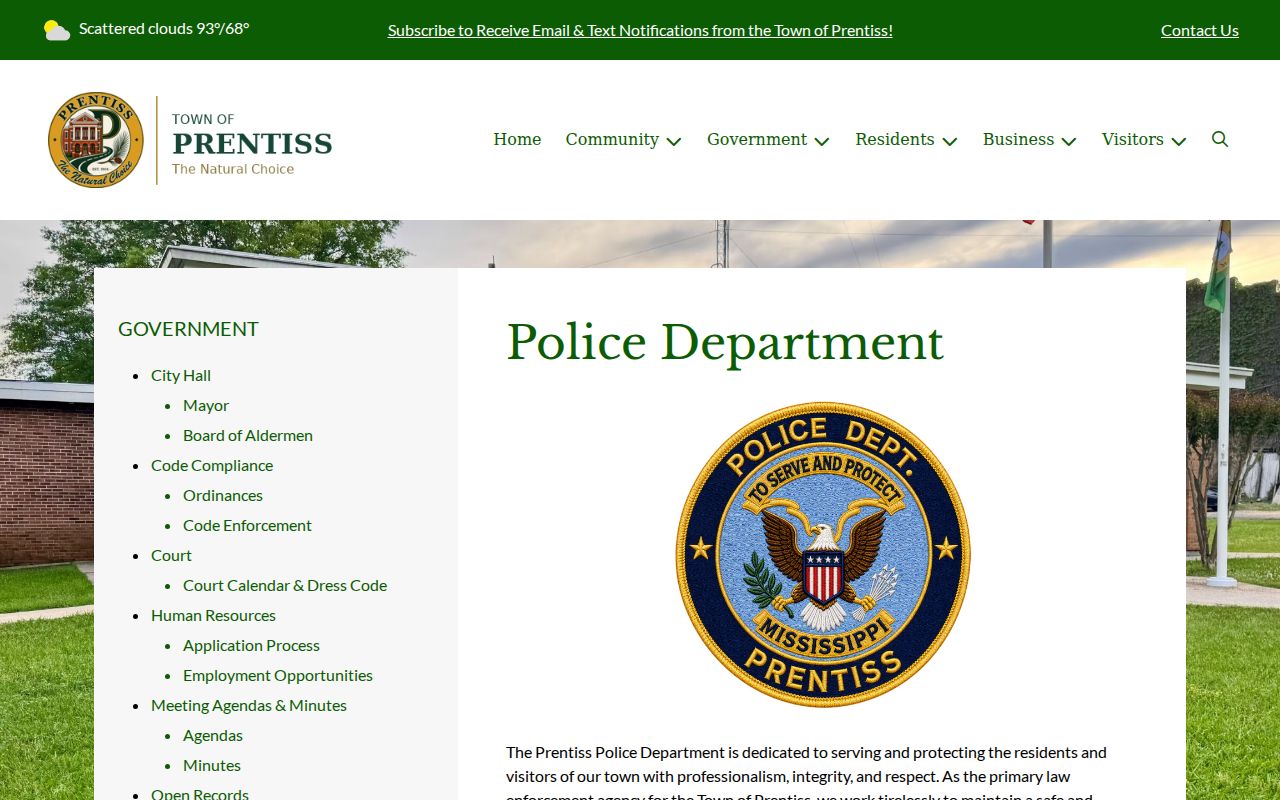Screen dimensions: 1280x800
Task: Click the Police Department page heading
Action: (725, 343)
